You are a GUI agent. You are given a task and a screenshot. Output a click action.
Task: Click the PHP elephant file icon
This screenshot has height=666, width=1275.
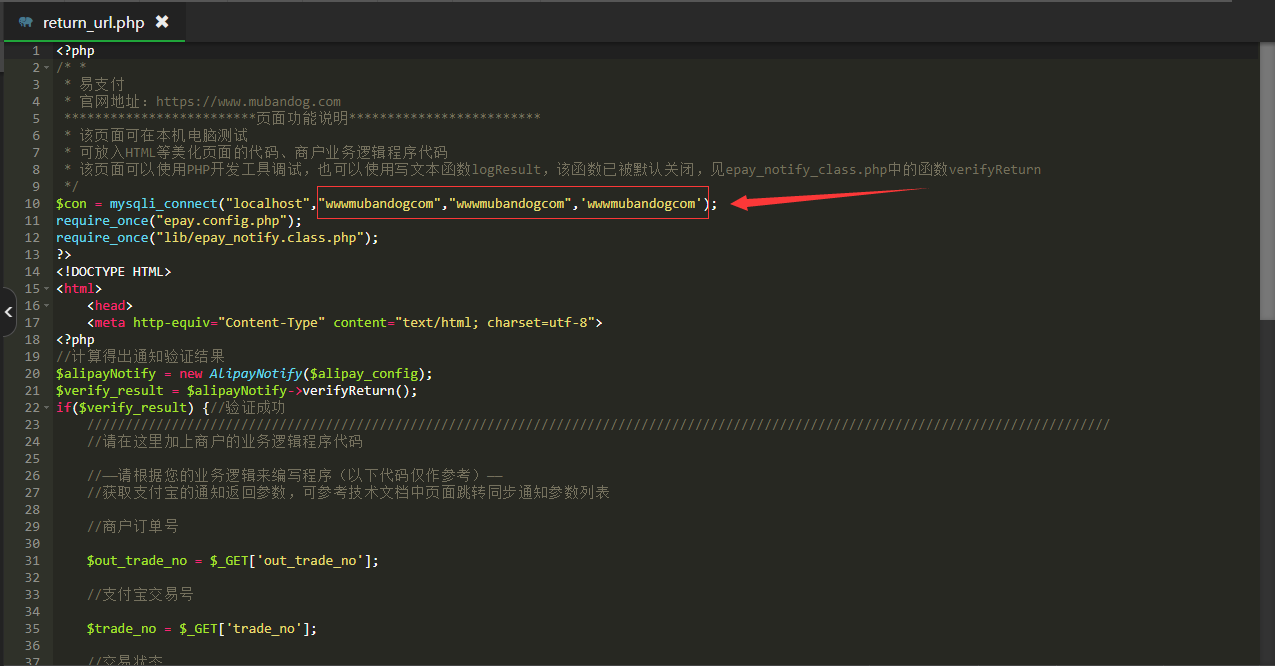pos(26,22)
